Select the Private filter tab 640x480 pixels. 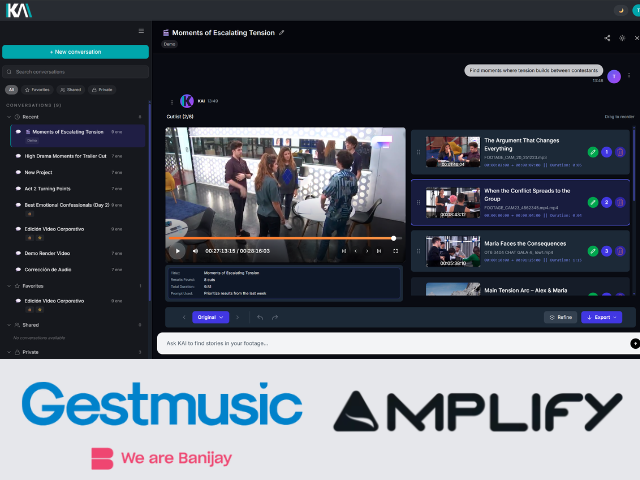point(102,90)
